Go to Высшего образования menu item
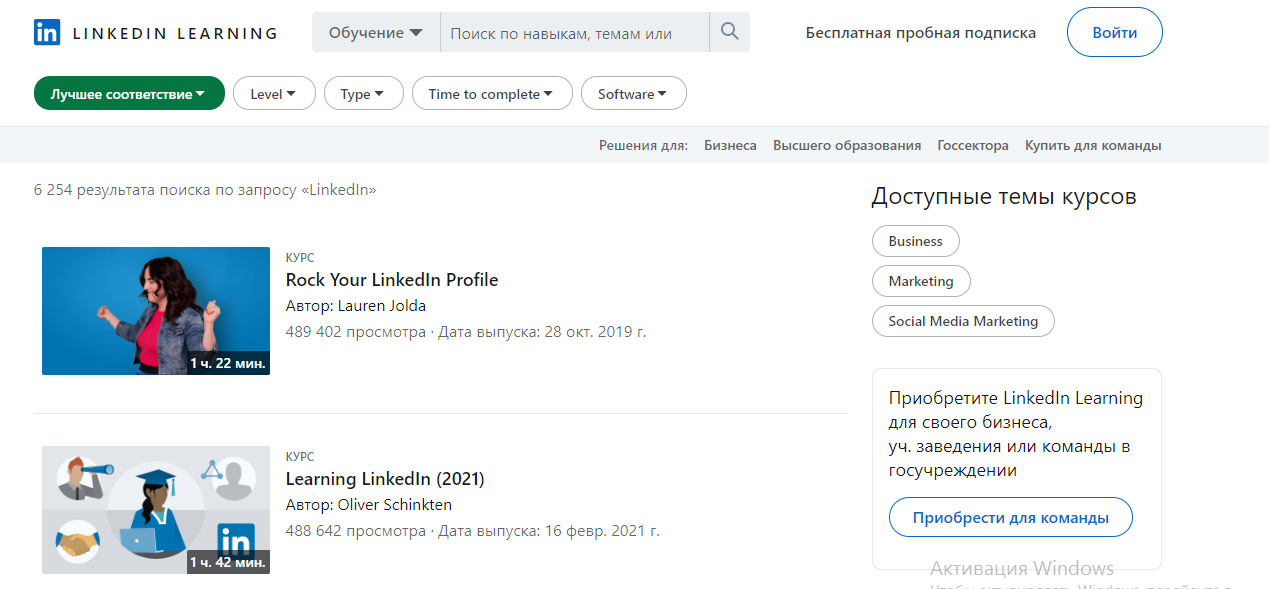 click(x=846, y=145)
